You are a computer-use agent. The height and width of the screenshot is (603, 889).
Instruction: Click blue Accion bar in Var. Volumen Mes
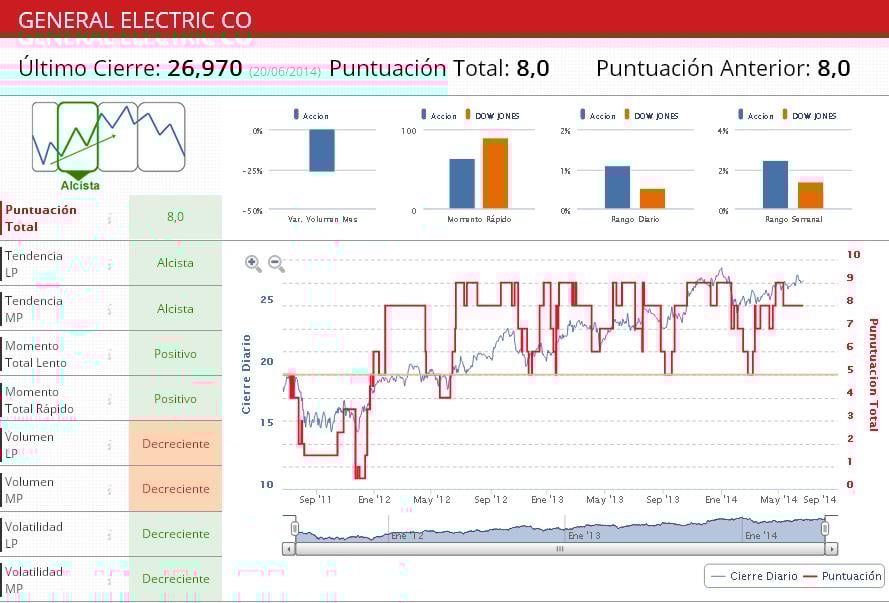click(x=322, y=150)
